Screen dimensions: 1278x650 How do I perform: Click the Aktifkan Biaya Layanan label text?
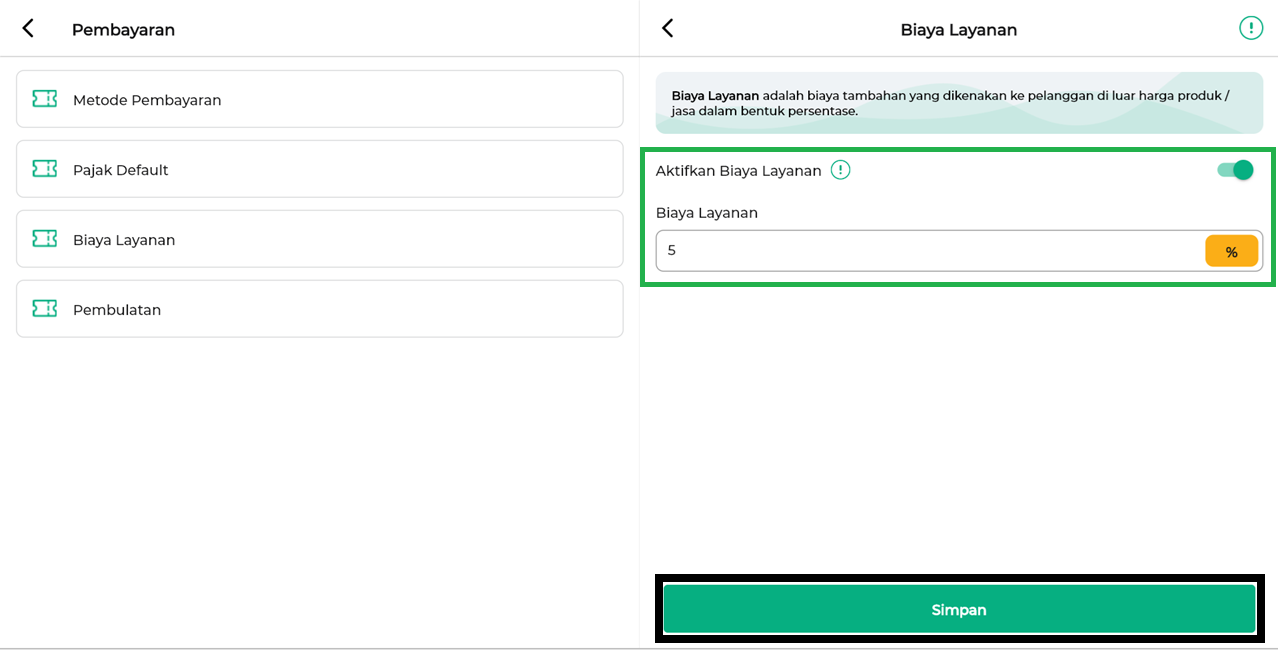coord(738,171)
